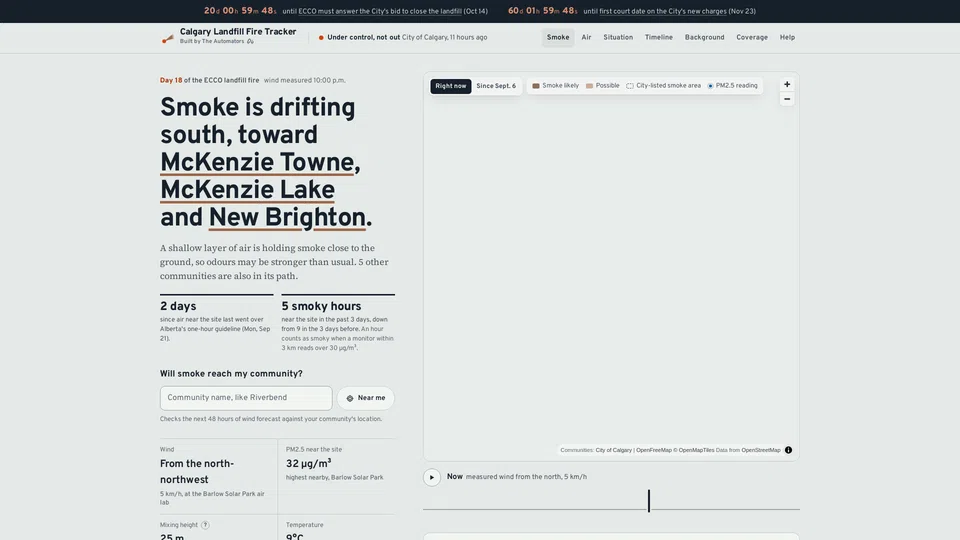Viewport: 960px width, 540px height.
Task: Open the Smoke nav tab
Action: coord(558,37)
